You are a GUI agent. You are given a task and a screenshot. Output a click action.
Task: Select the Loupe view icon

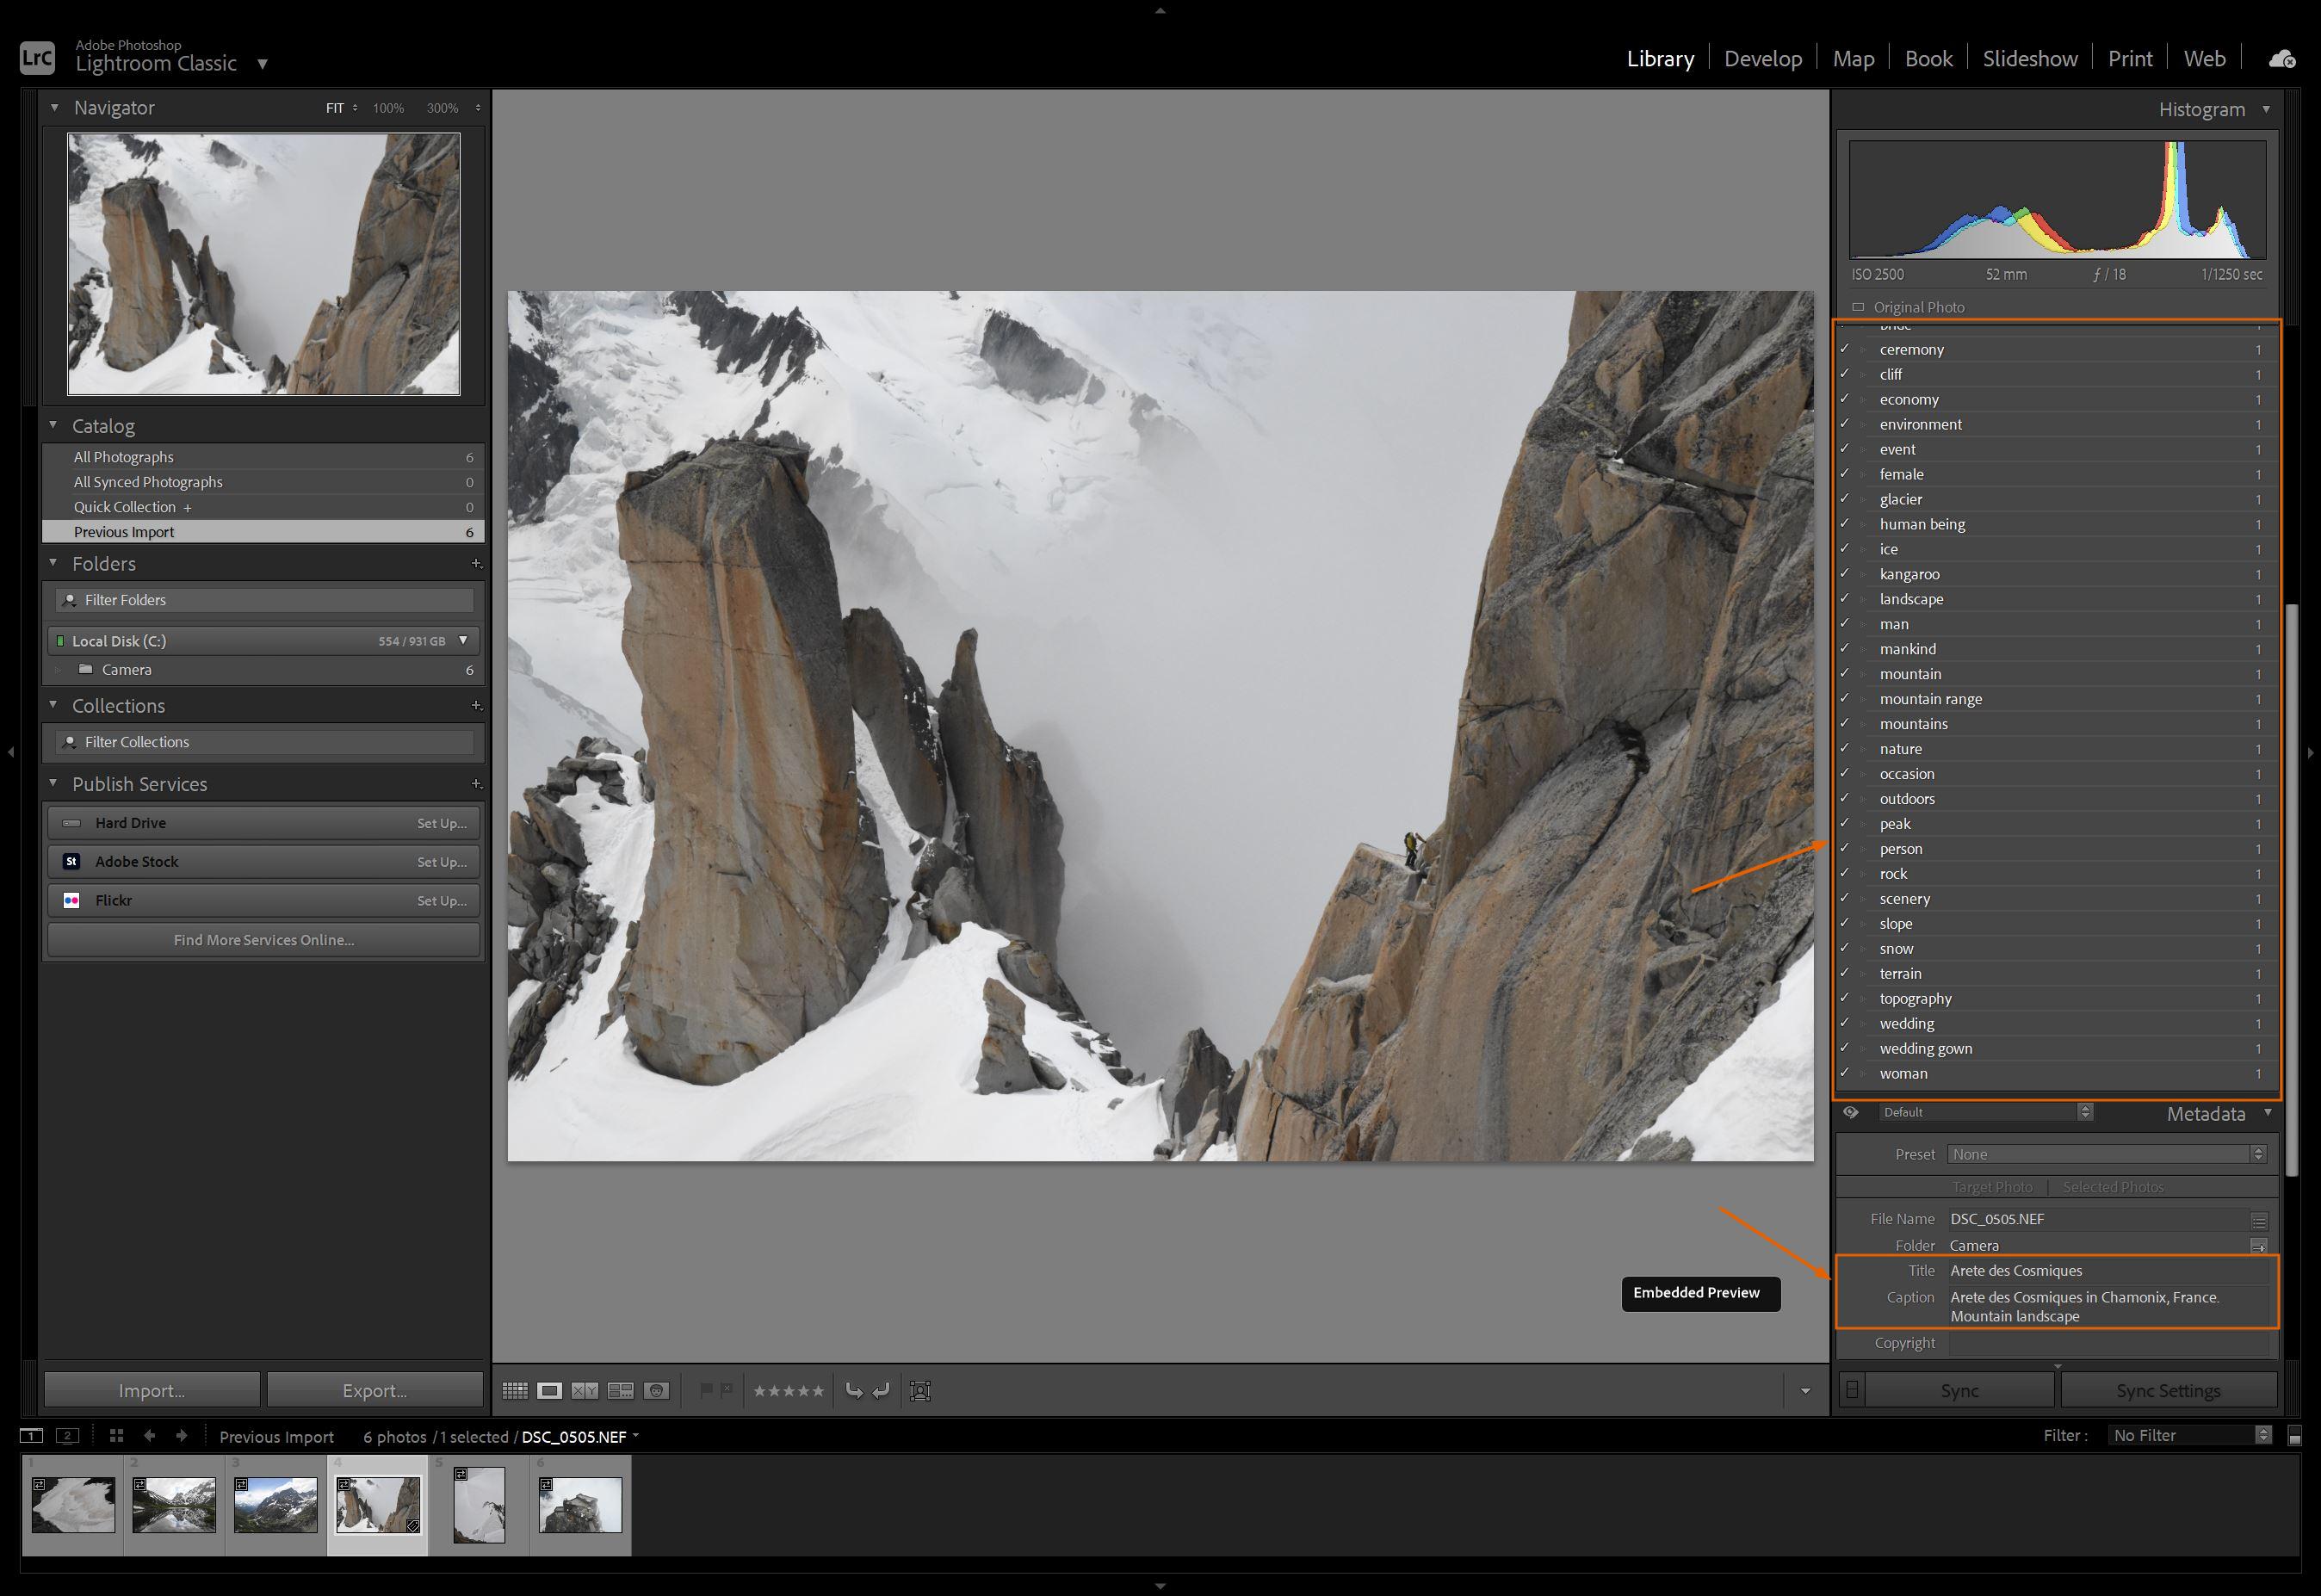click(x=551, y=1390)
